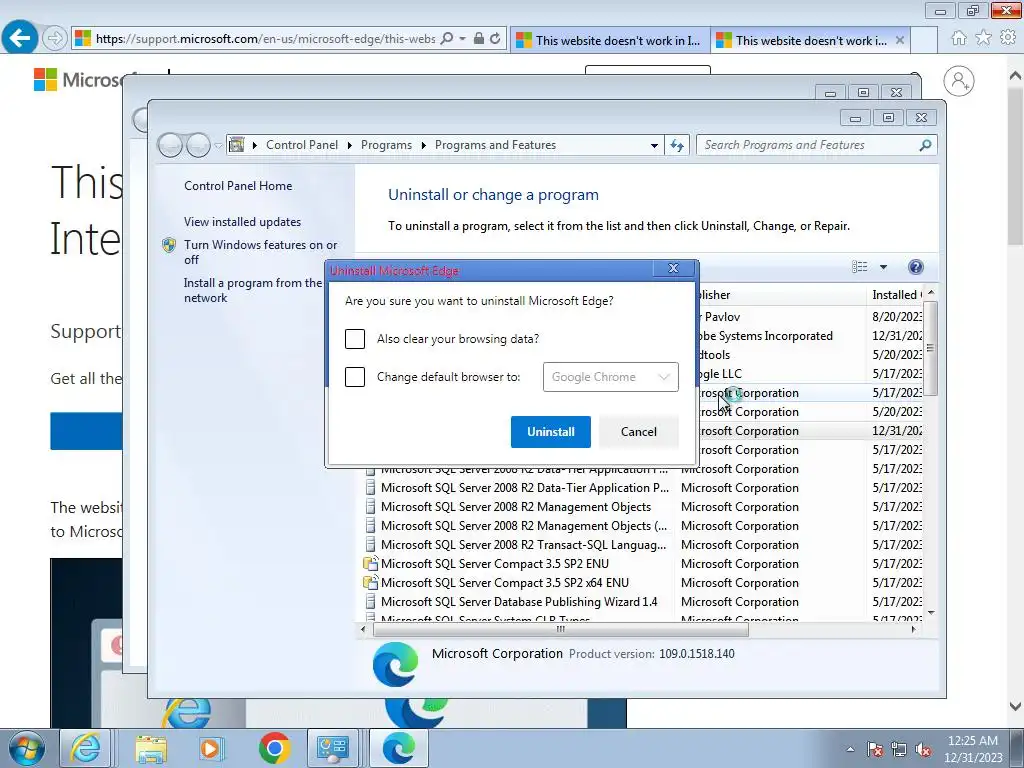Cancel the Uninstall Microsoft Edge dialog
Viewport: 1024px width, 768px height.
pyautogui.click(x=639, y=432)
